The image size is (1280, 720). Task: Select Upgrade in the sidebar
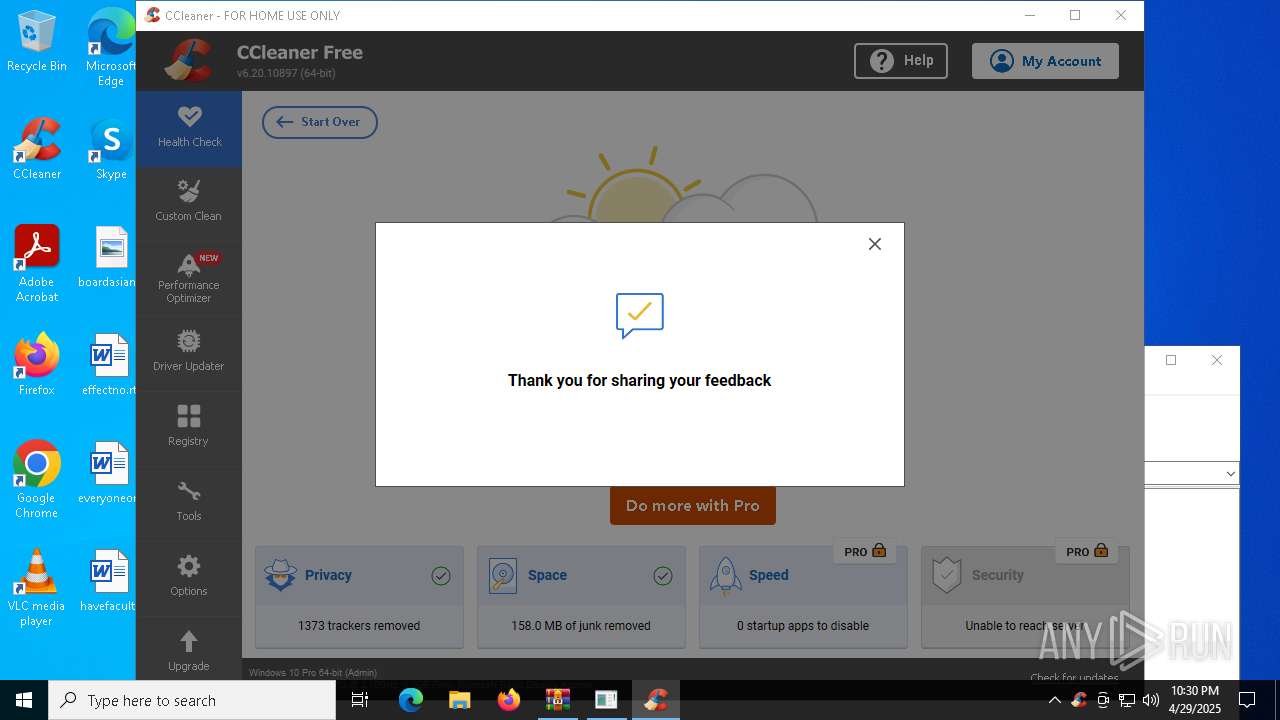pos(189,650)
